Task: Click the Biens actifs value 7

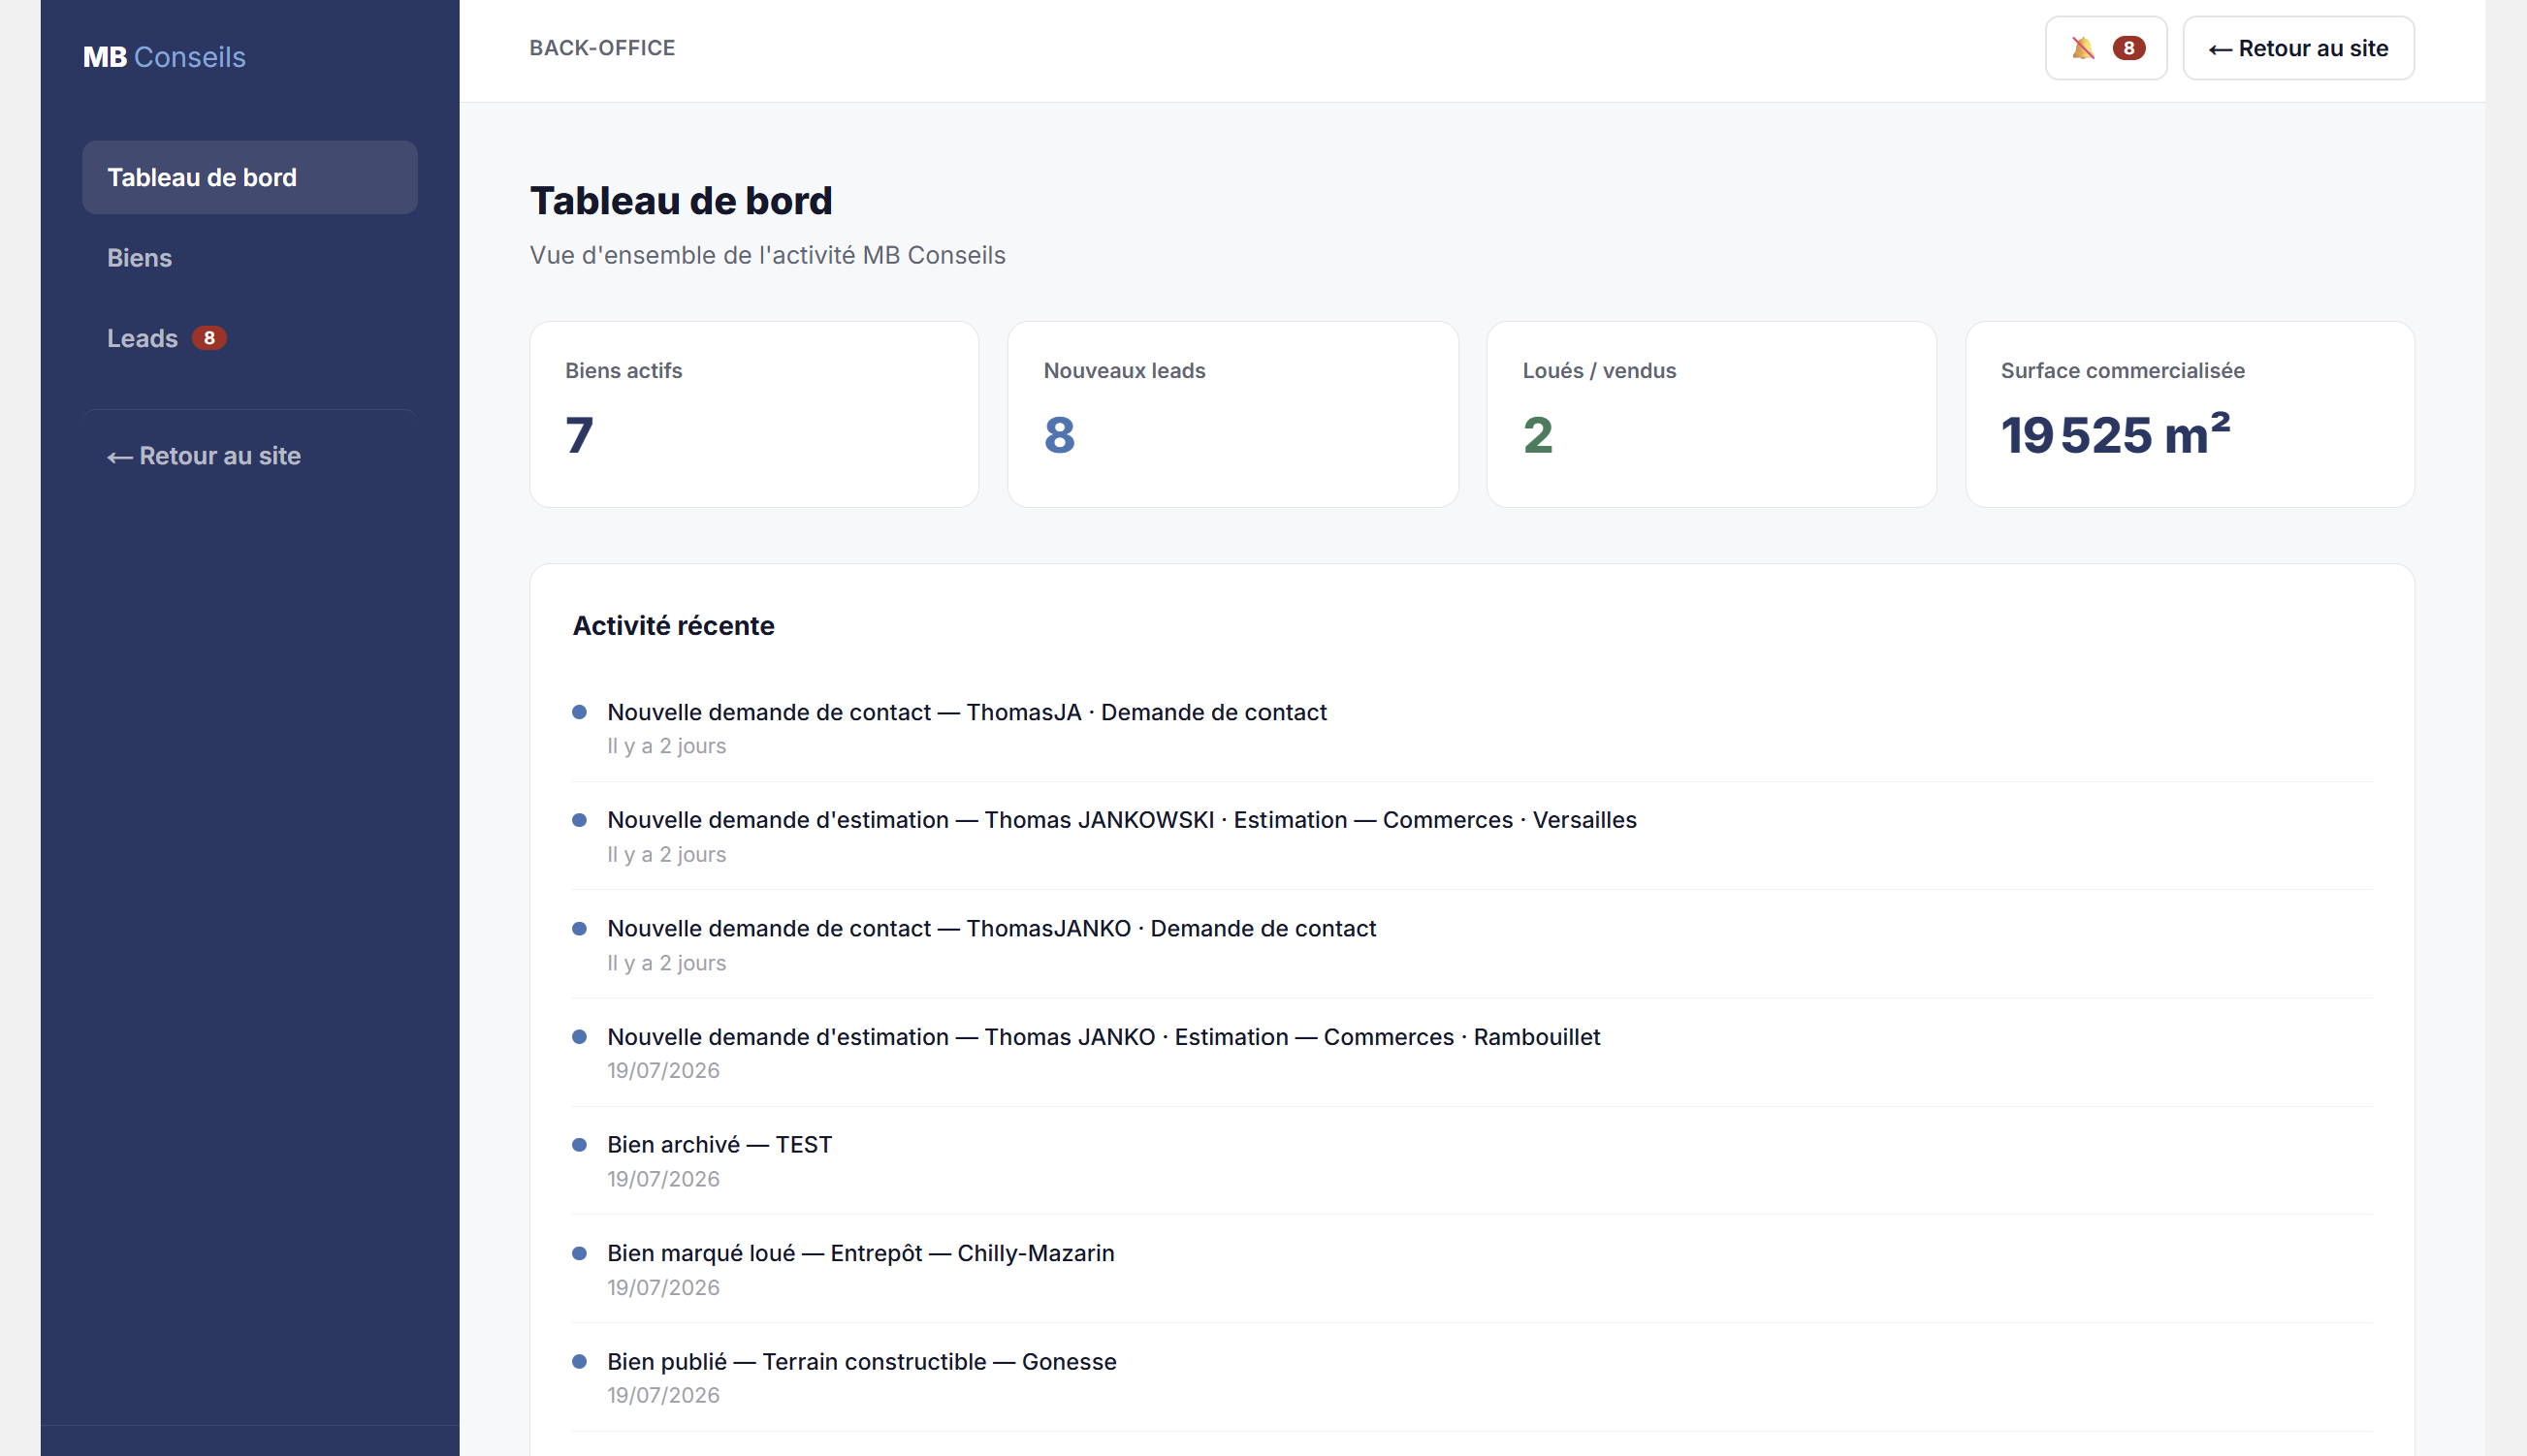Action: pyautogui.click(x=580, y=435)
